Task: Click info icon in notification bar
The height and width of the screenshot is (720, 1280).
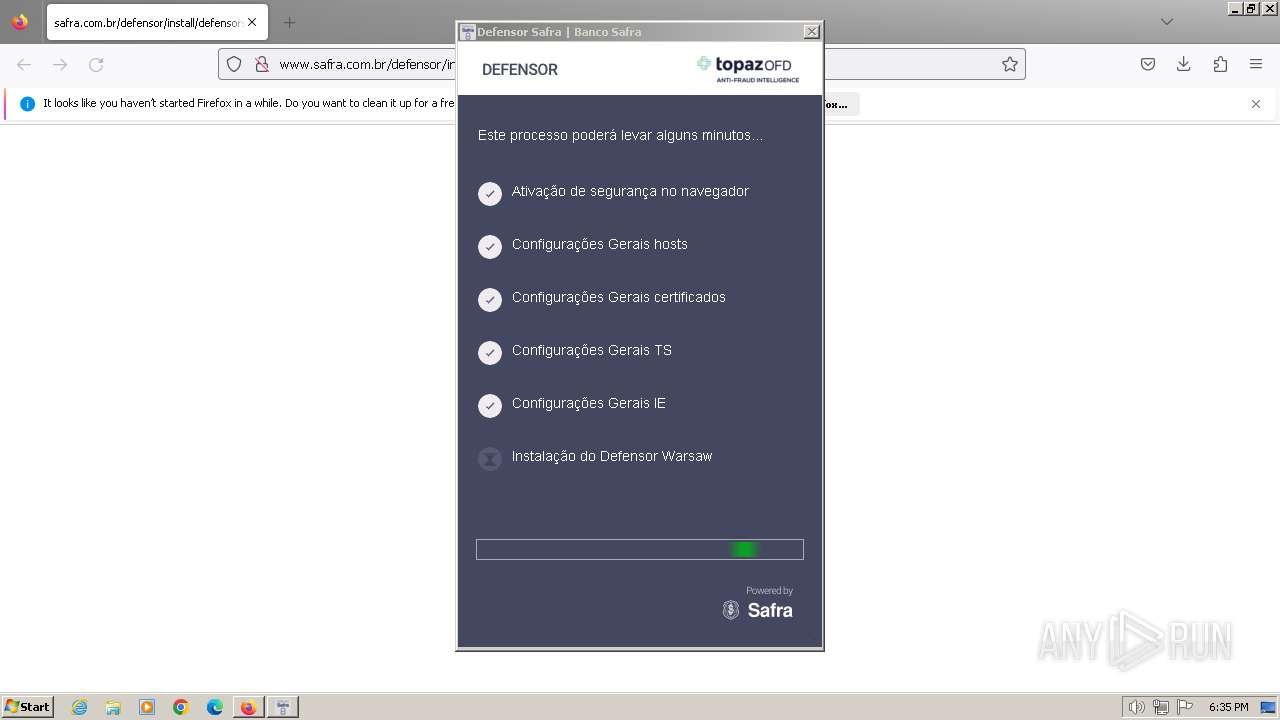Action: click(x=27, y=104)
